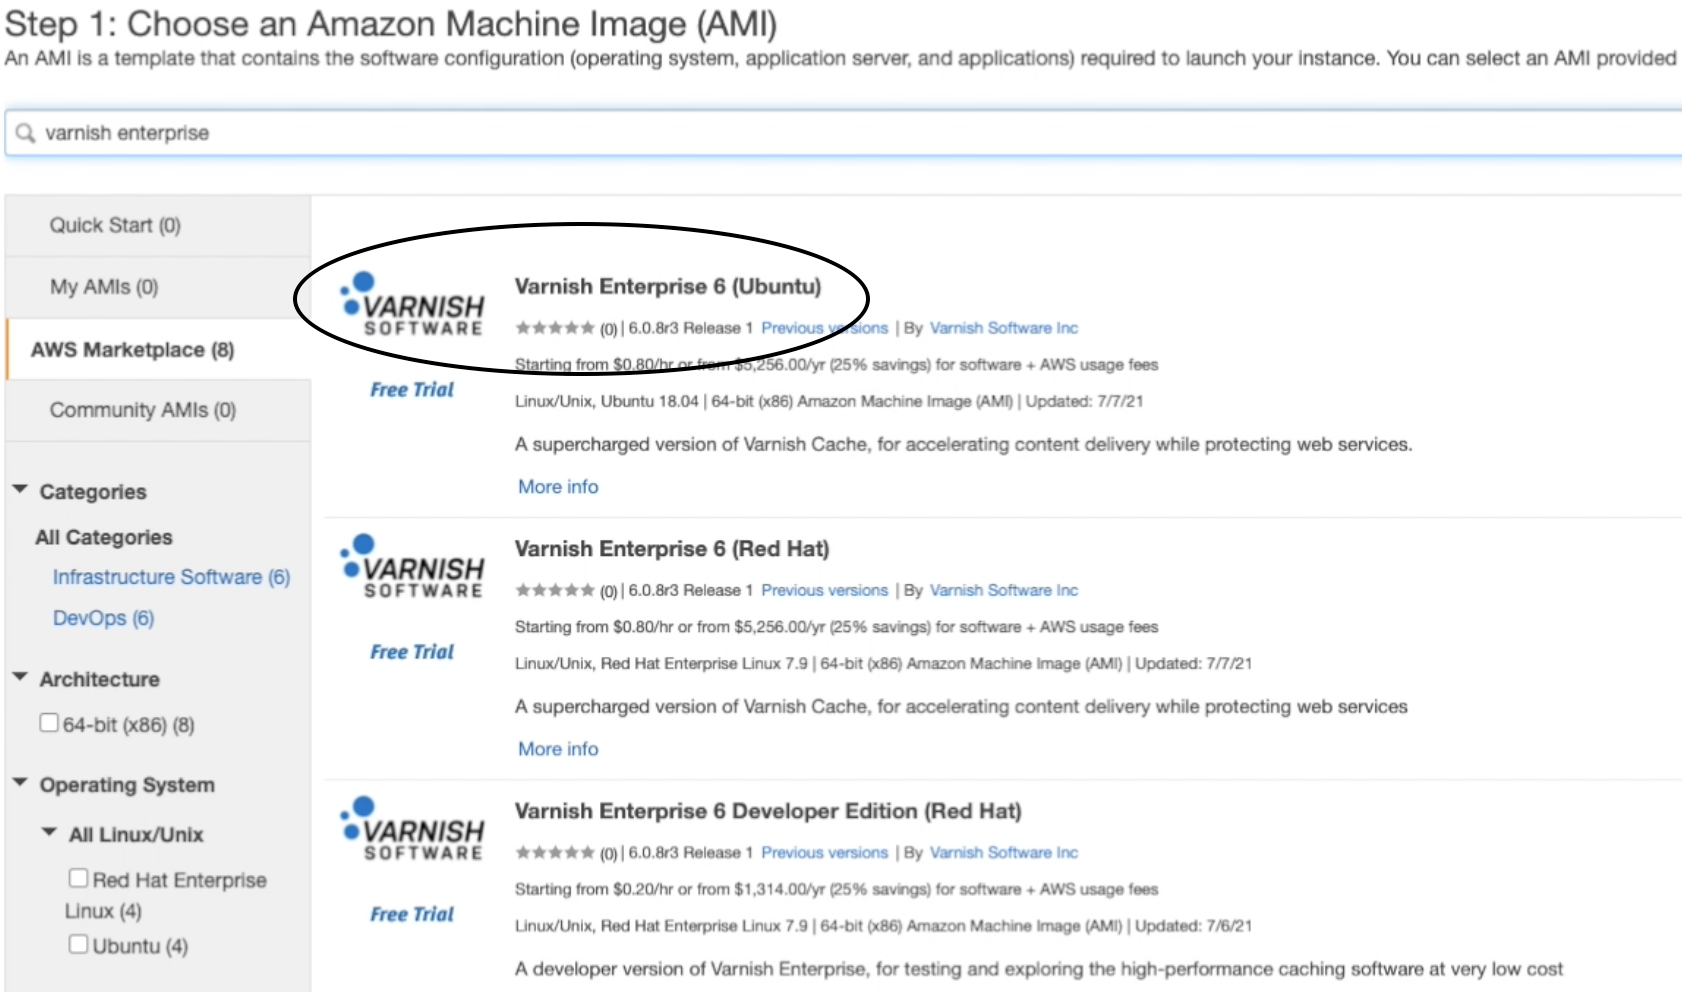Viewport: 1682px width, 992px height.
Task: Open Previous versions for Ubuntu listing
Action: click(824, 328)
